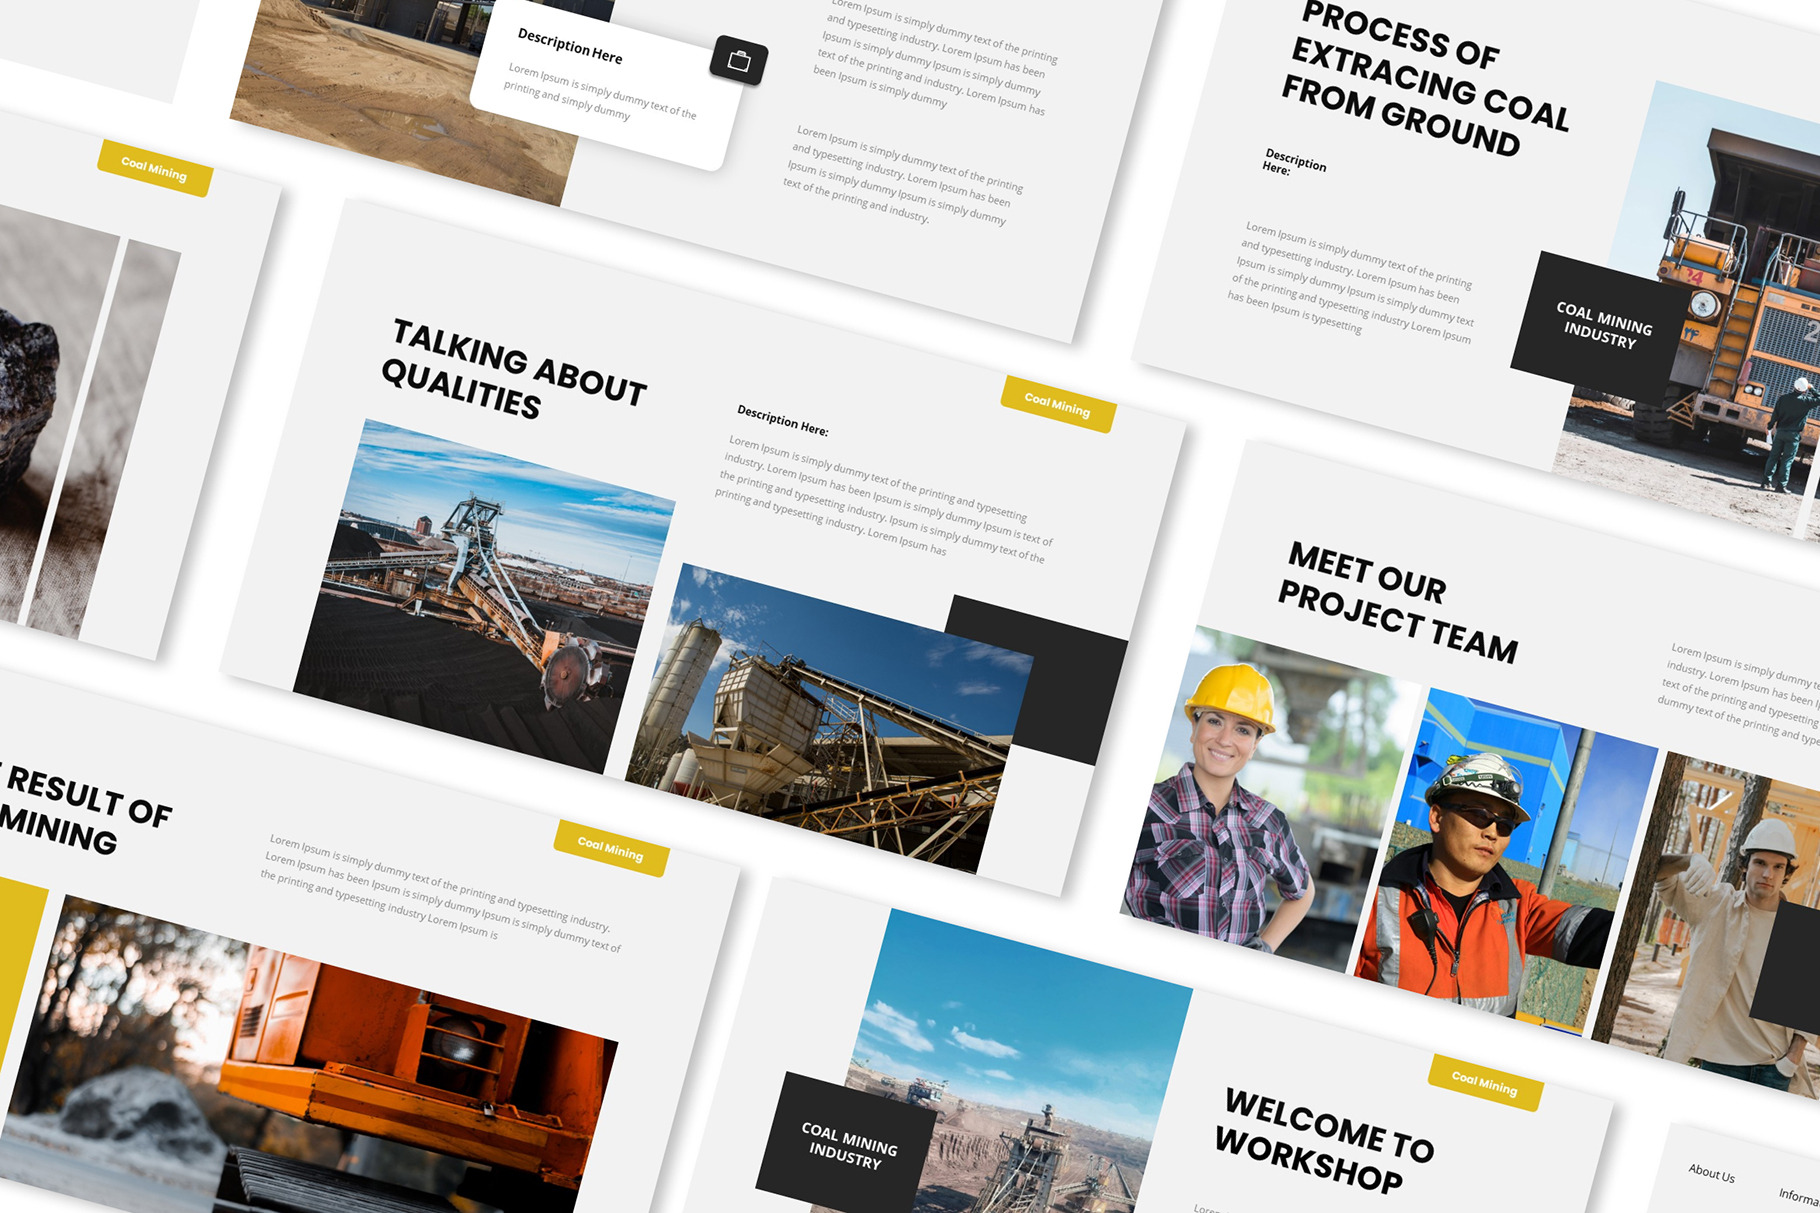Click the Coal Mining tag on Result of Mining slide

tap(610, 848)
